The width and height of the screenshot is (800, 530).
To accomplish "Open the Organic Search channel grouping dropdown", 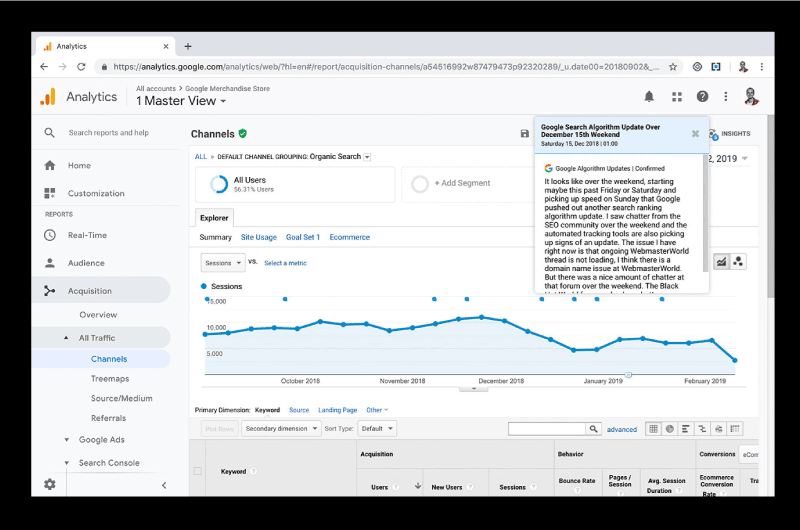I will coord(367,157).
